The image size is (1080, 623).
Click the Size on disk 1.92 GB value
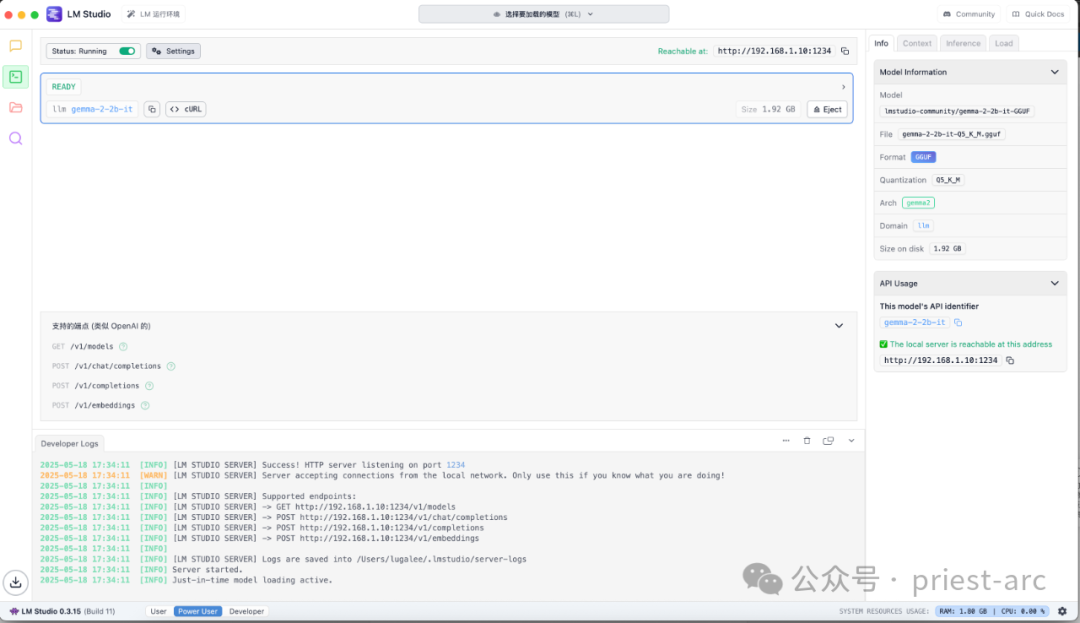click(x=947, y=249)
